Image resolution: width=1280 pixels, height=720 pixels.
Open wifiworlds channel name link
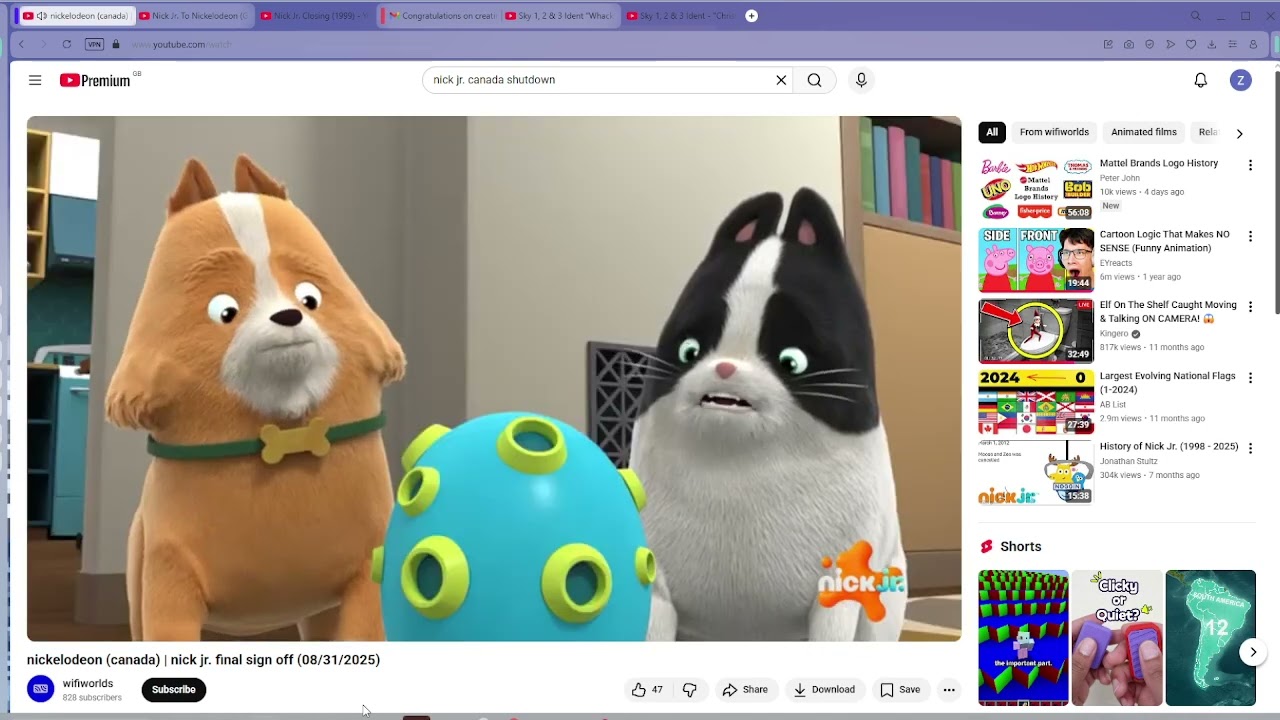[88, 684]
